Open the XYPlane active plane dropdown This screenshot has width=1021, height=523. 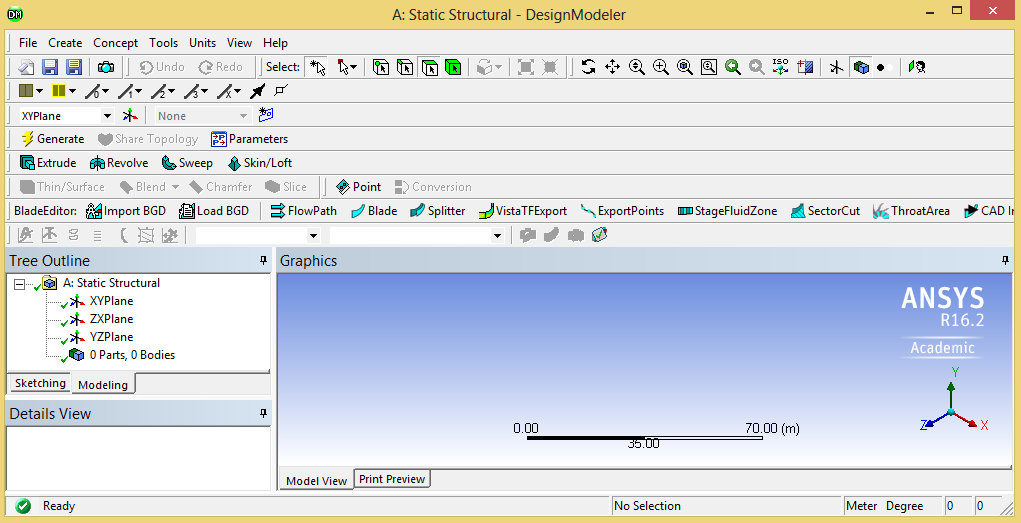tap(107, 116)
